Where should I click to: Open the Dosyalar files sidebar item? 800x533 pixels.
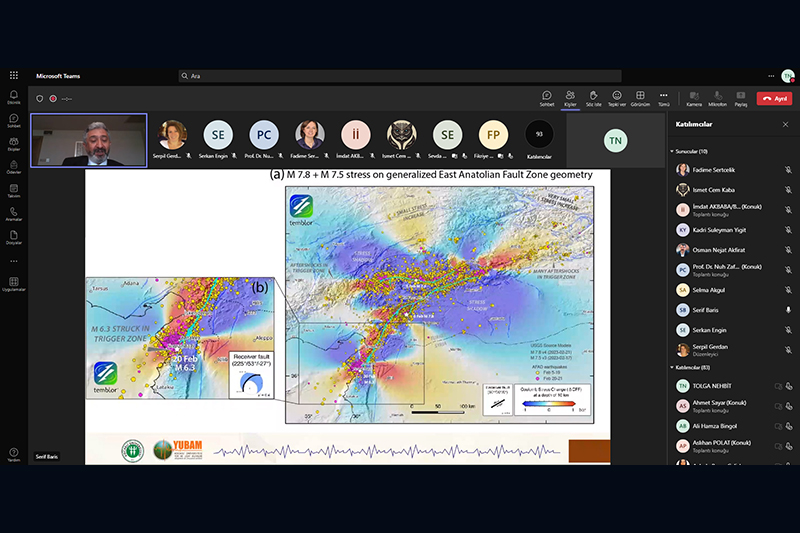(14, 237)
